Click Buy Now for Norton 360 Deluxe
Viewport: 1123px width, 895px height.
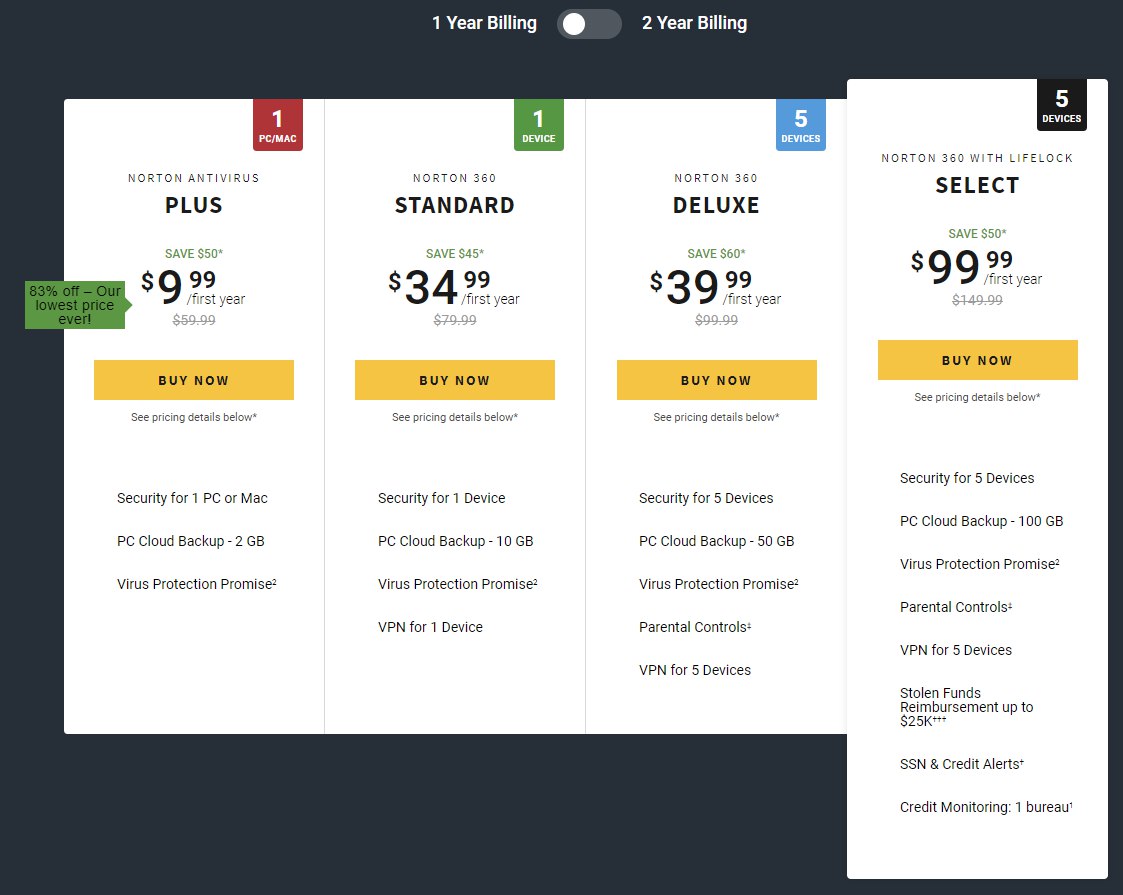(x=716, y=380)
